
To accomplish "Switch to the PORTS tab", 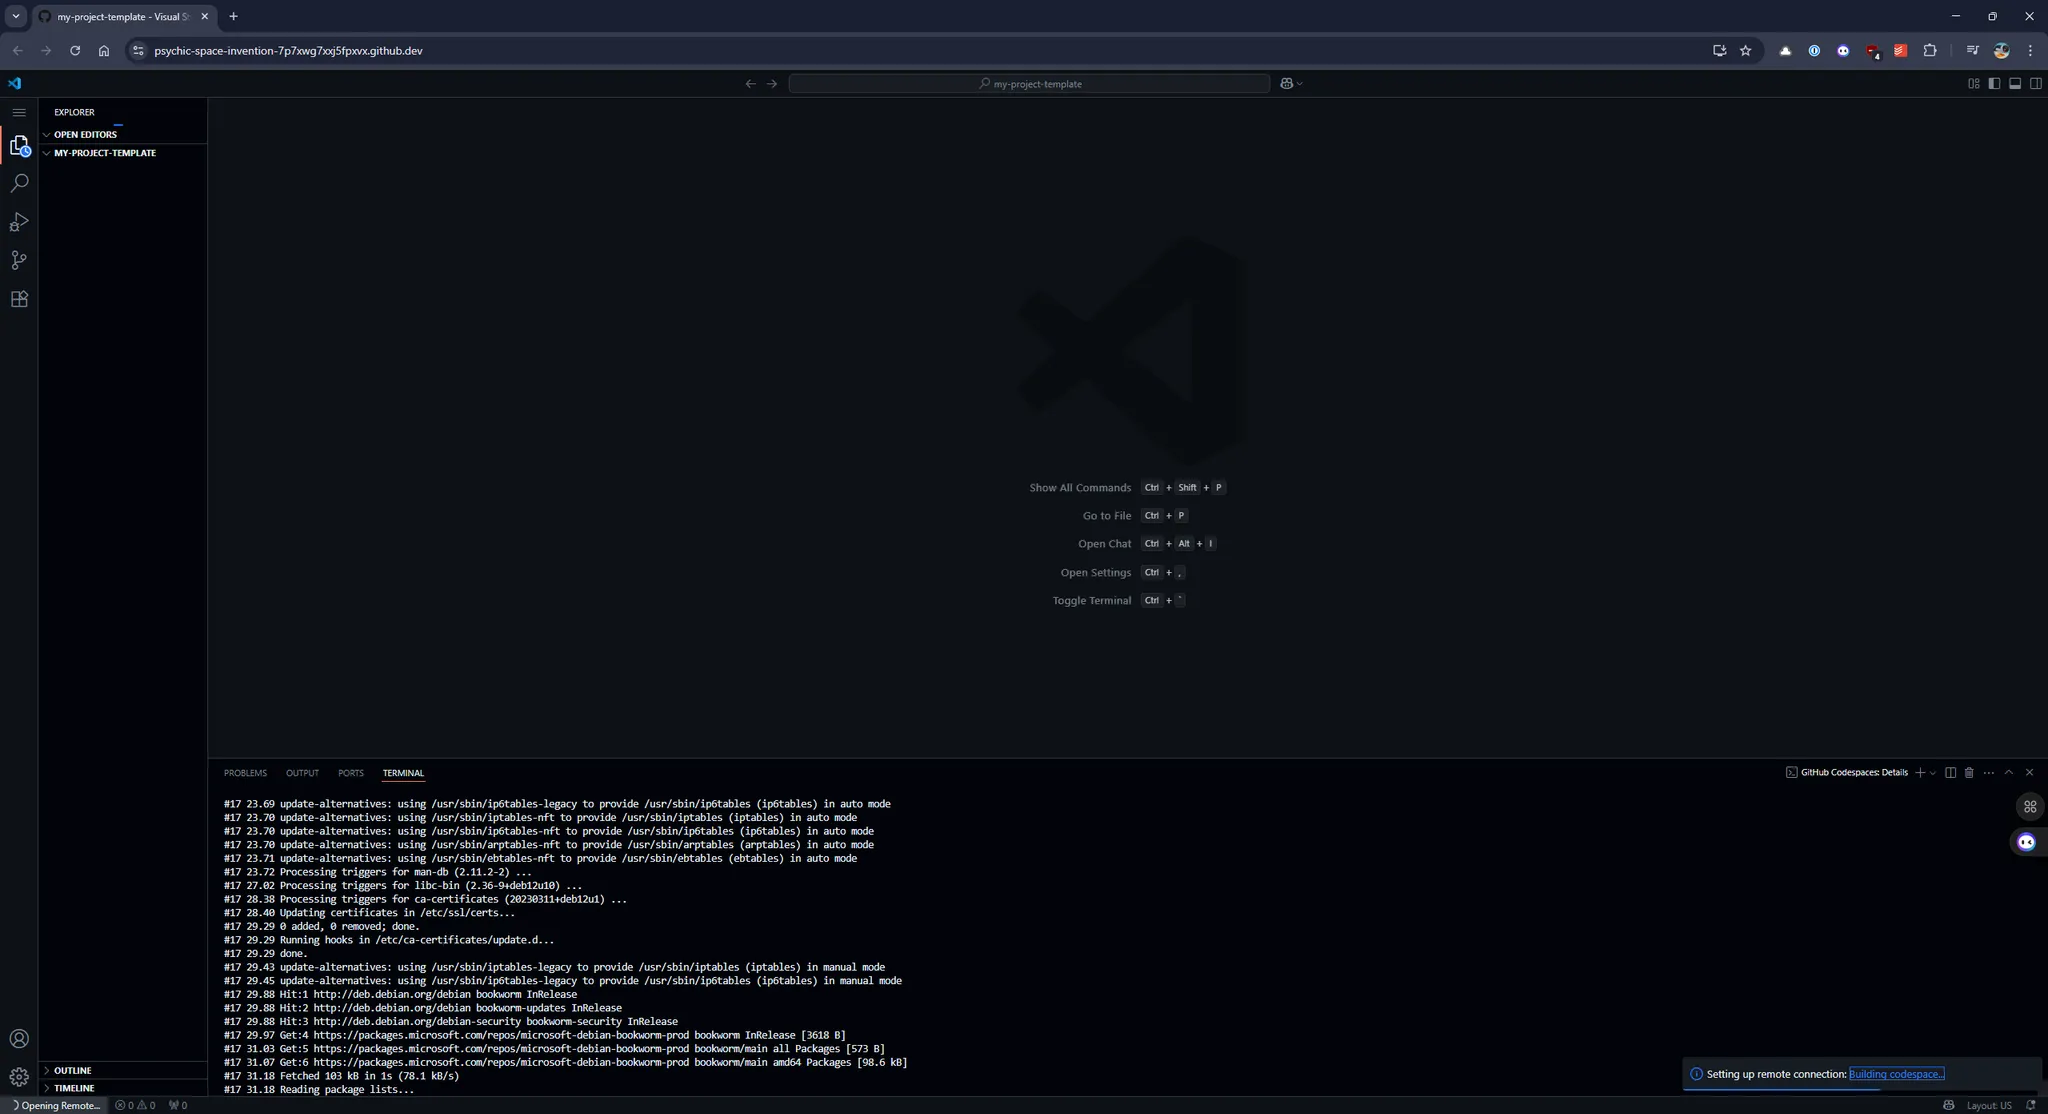I will tap(350, 773).
